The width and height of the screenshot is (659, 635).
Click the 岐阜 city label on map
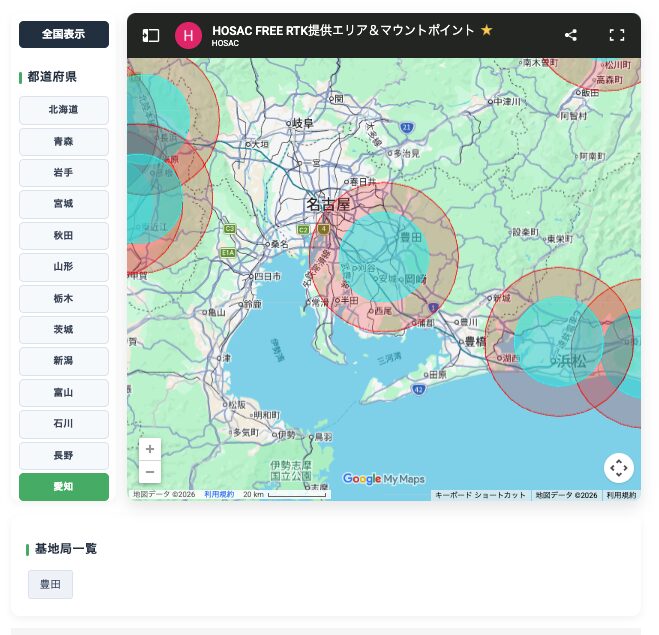pos(303,123)
